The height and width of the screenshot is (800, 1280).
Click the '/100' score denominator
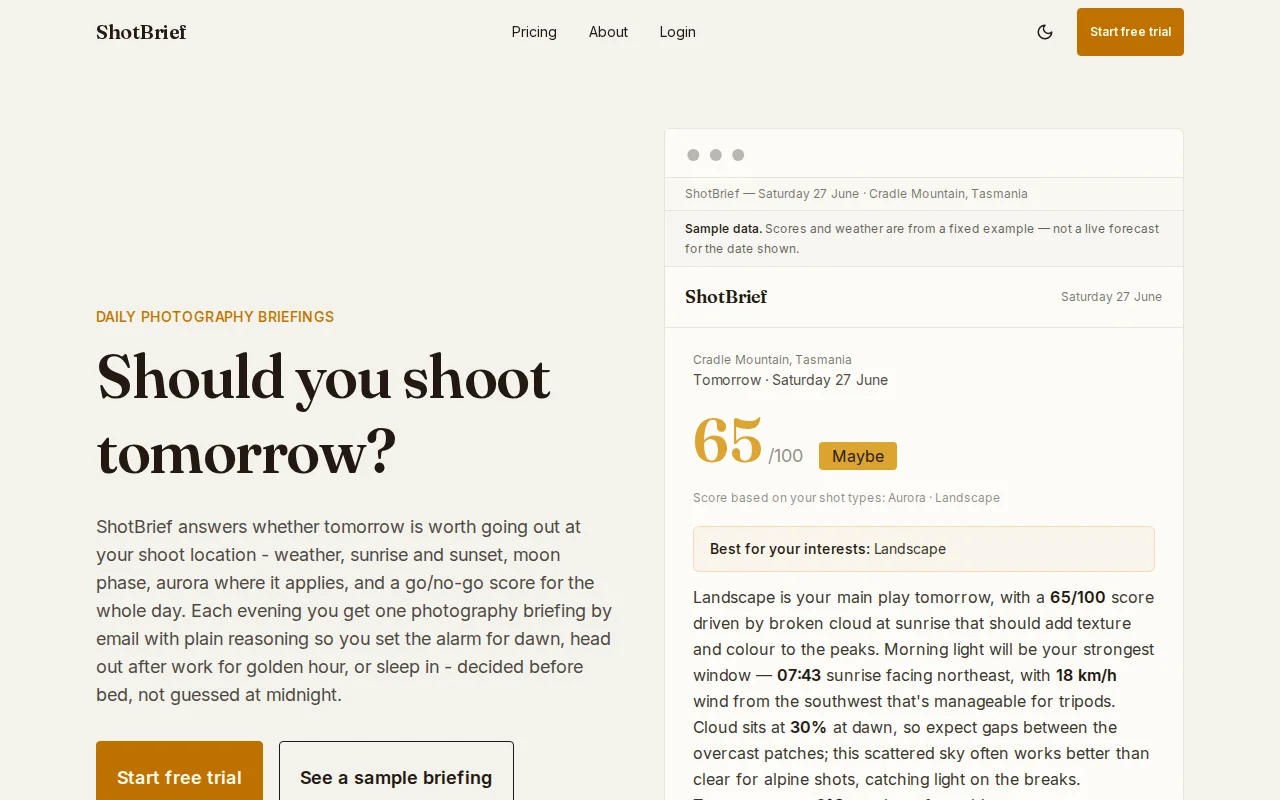pyautogui.click(x=786, y=456)
